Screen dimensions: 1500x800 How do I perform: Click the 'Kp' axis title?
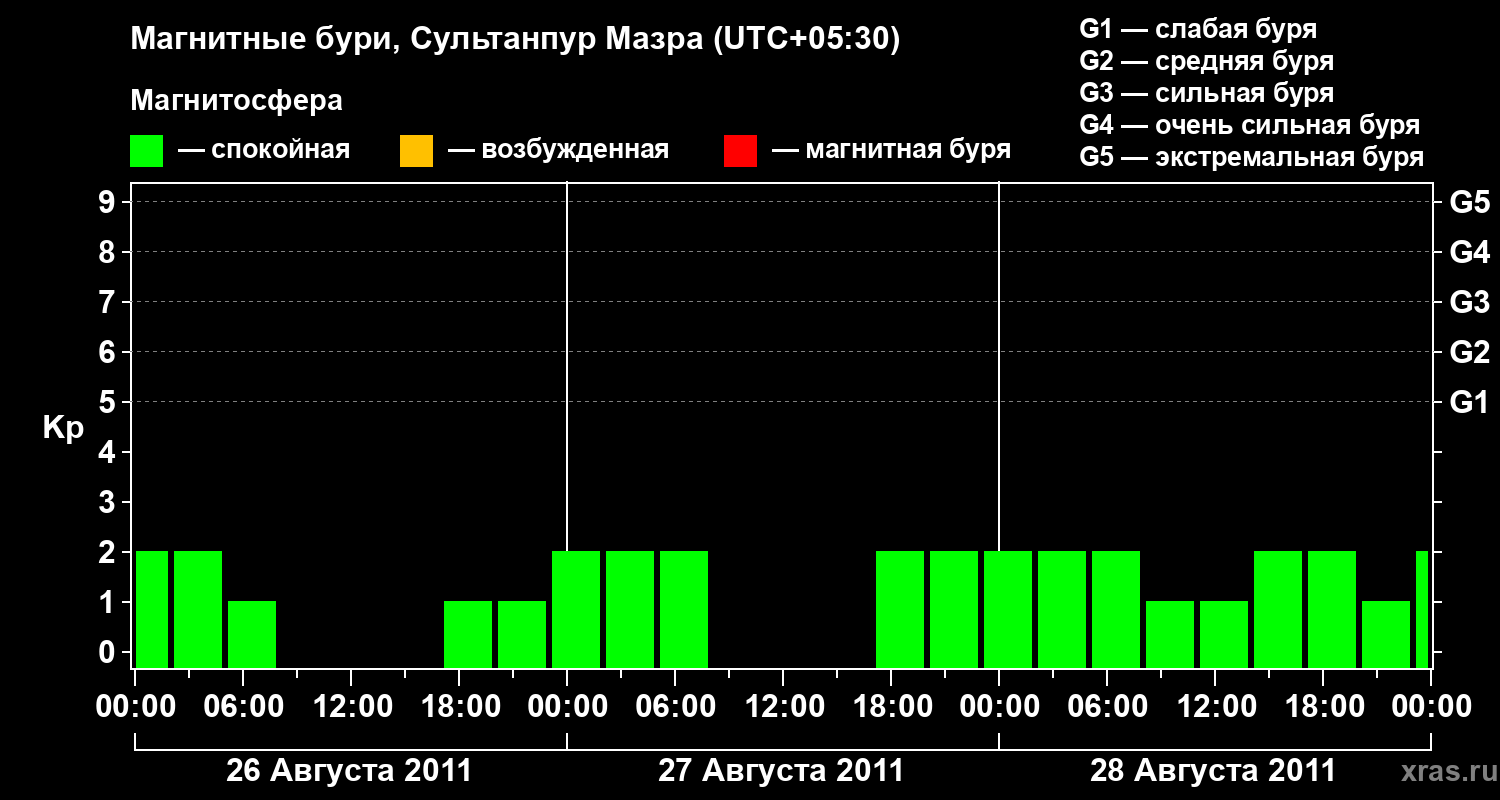63,428
